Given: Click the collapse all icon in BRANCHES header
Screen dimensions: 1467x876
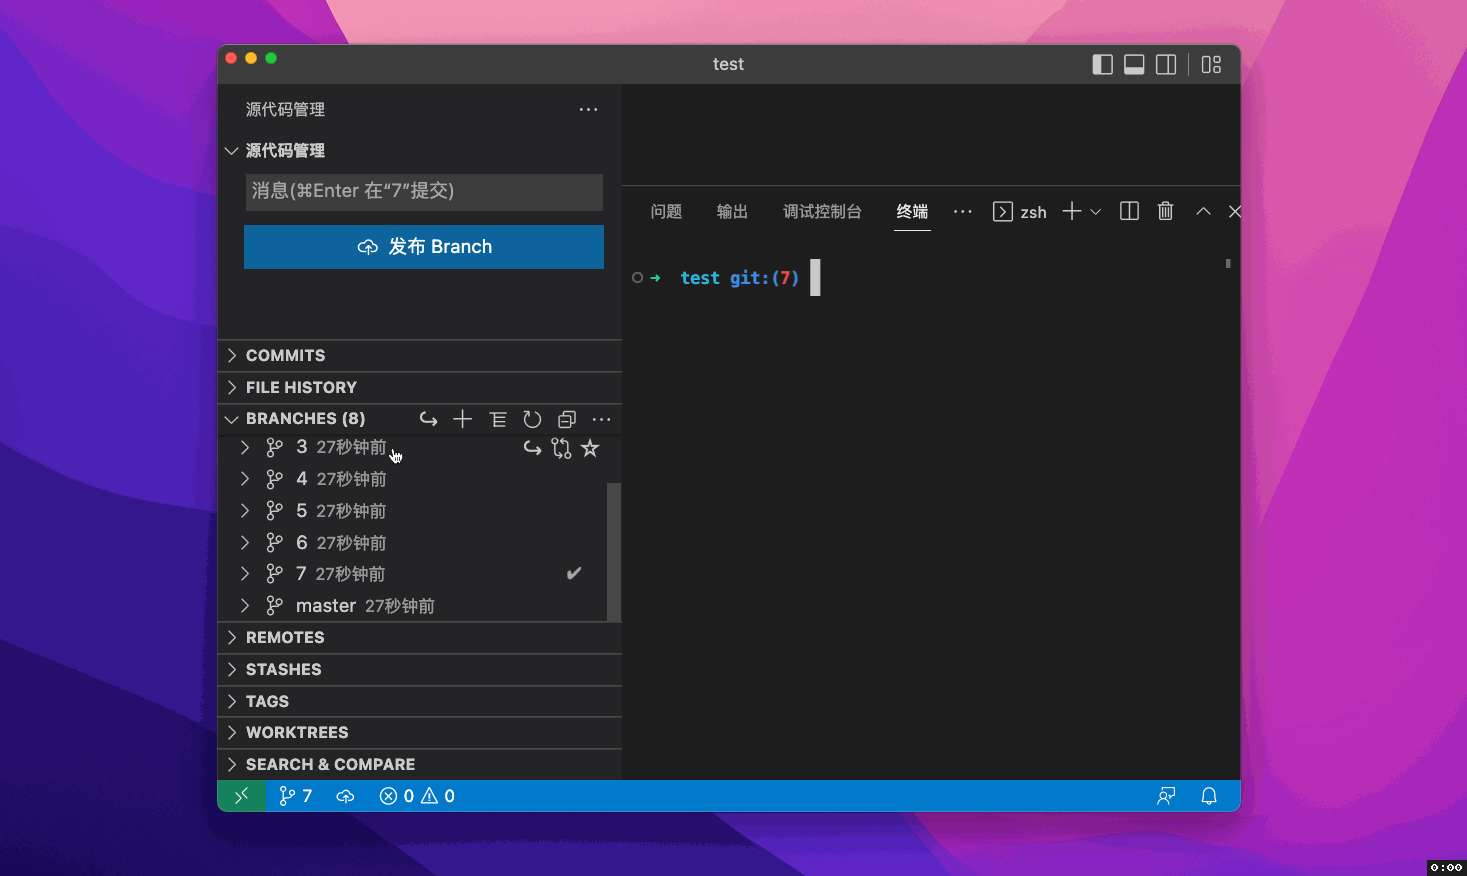Looking at the screenshot, I should pos(567,419).
